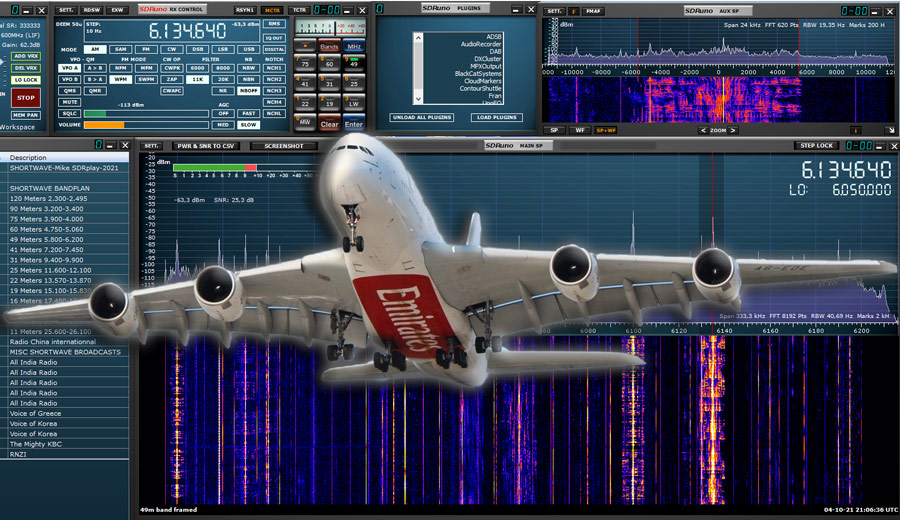
Task: Click plugin list scroll-down arrow
Action: point(418,99)
